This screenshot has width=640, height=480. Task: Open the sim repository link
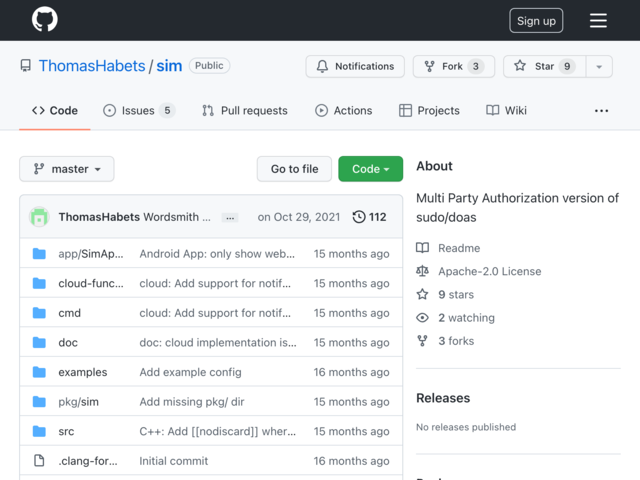click(x=169, y=66)
